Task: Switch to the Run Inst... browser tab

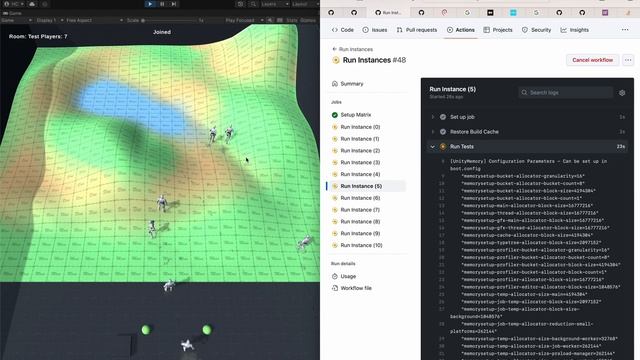Action: (x=388, y=13)
